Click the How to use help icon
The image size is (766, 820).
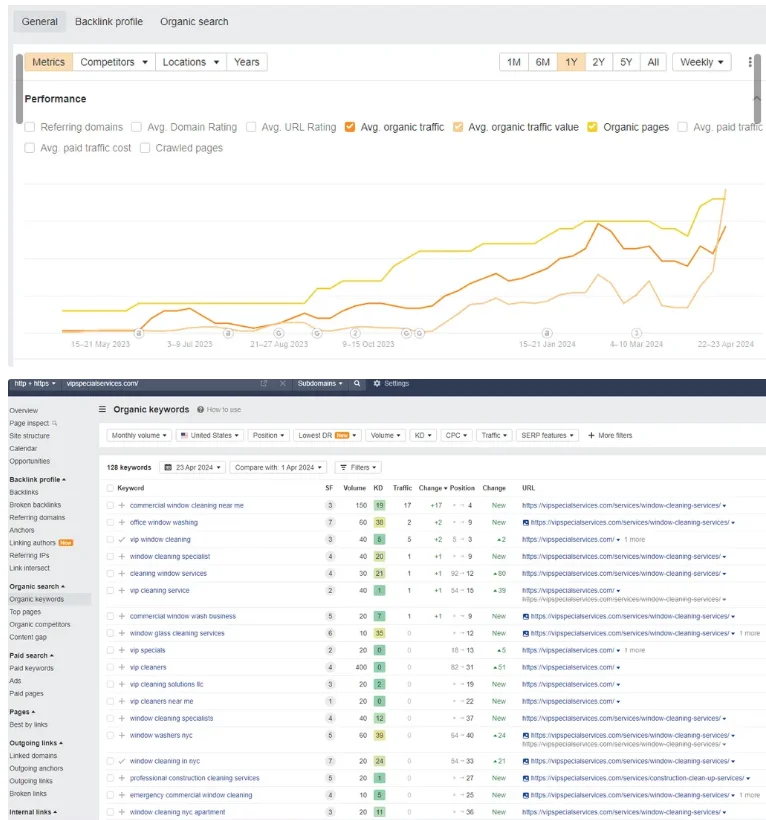click(200, 410)
